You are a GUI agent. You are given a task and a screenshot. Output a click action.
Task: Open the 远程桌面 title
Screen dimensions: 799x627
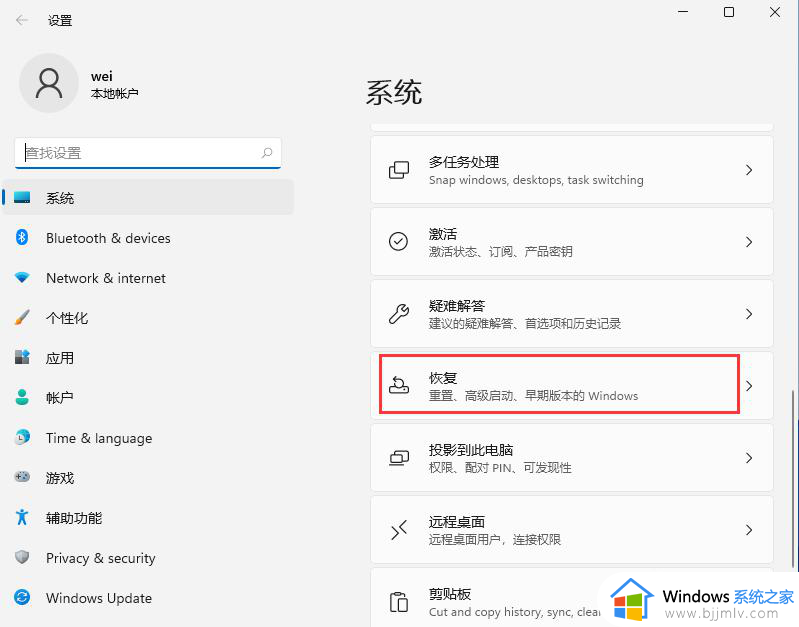tap(457, 521)
